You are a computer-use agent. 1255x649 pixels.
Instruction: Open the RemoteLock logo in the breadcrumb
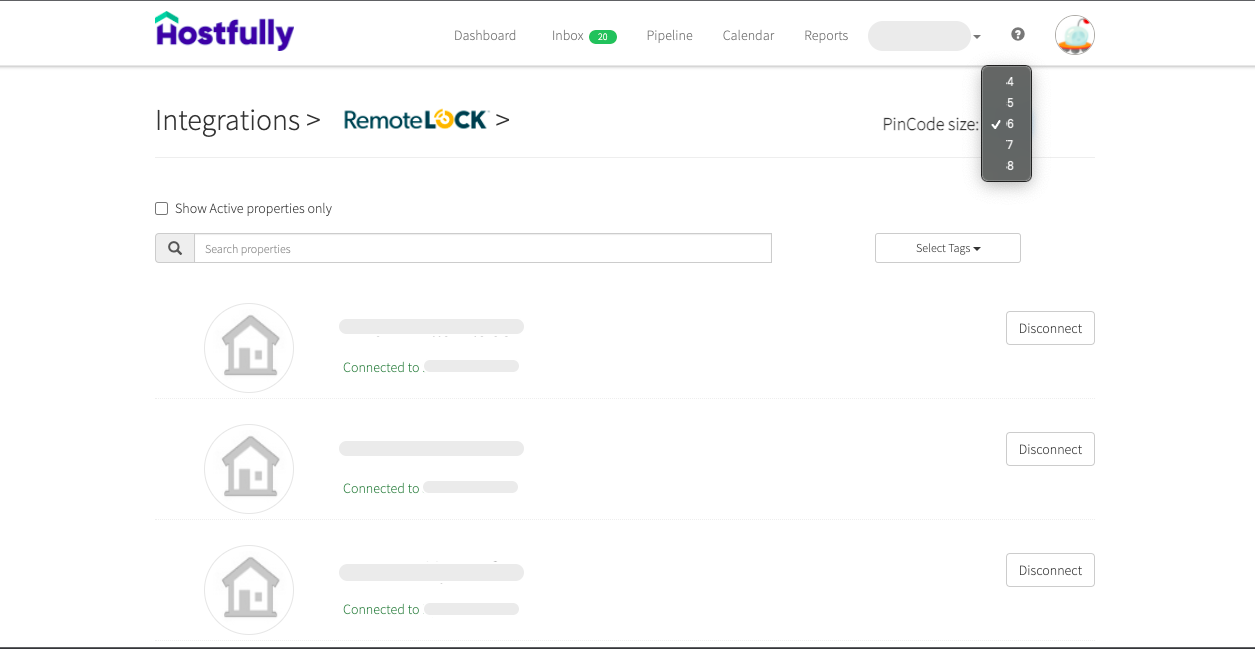[416, 119]
